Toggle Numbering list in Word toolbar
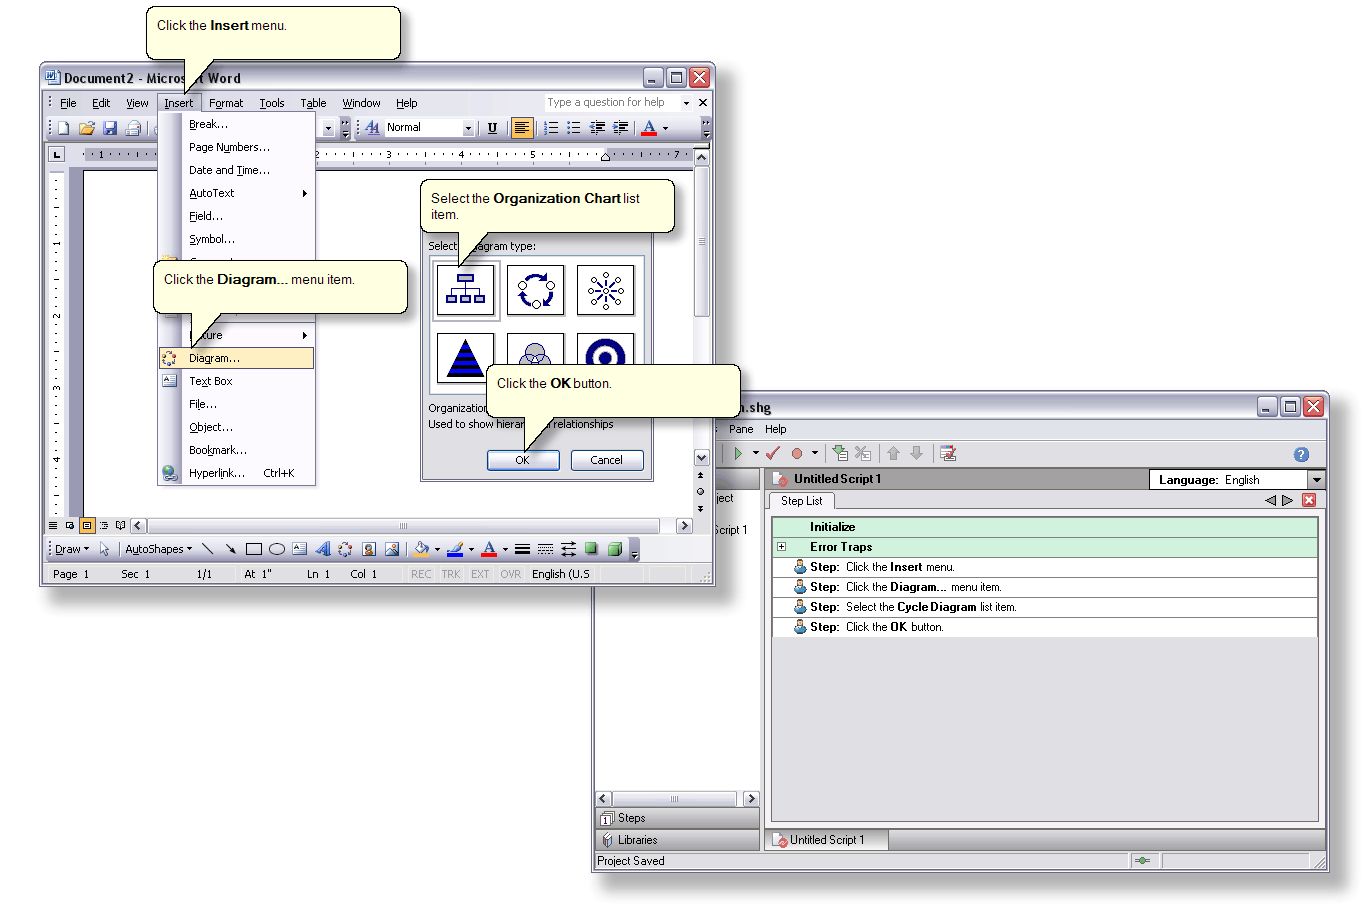This screenshot has height=910, width=1372. 551,128
